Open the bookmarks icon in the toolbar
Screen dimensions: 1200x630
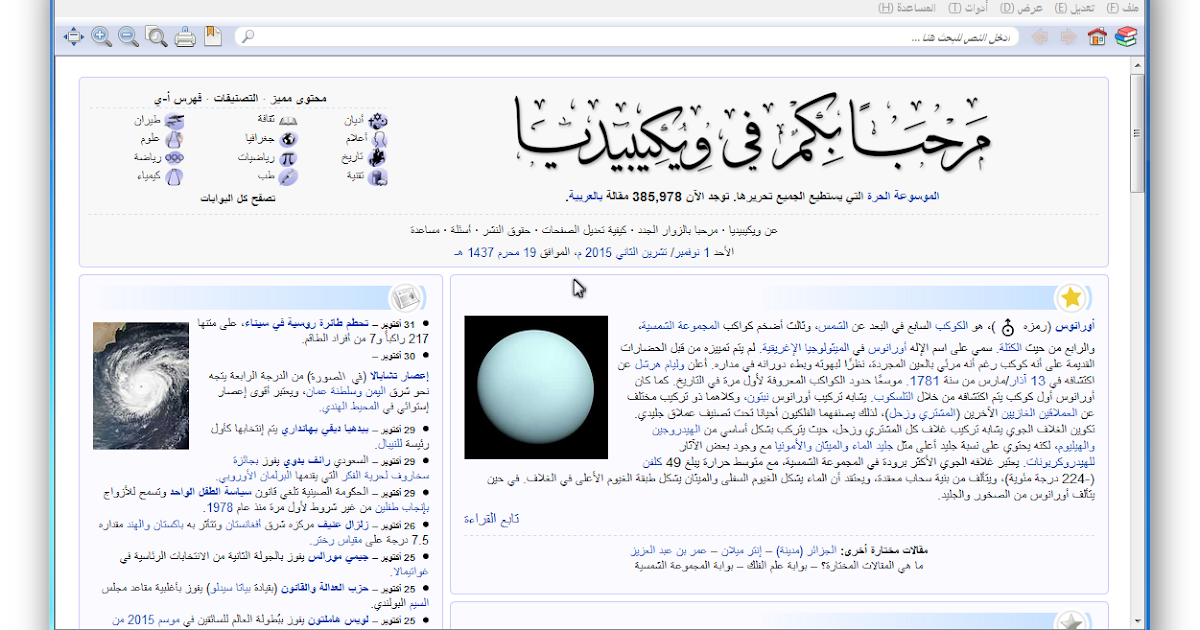[212, 37]
